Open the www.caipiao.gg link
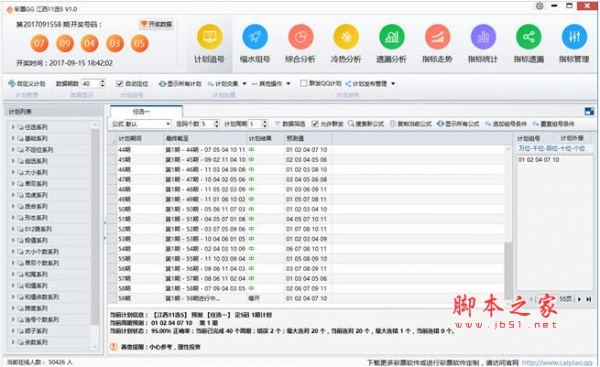Image resolution: width=600 pixels, height=367 pixels. pos(557,362)
